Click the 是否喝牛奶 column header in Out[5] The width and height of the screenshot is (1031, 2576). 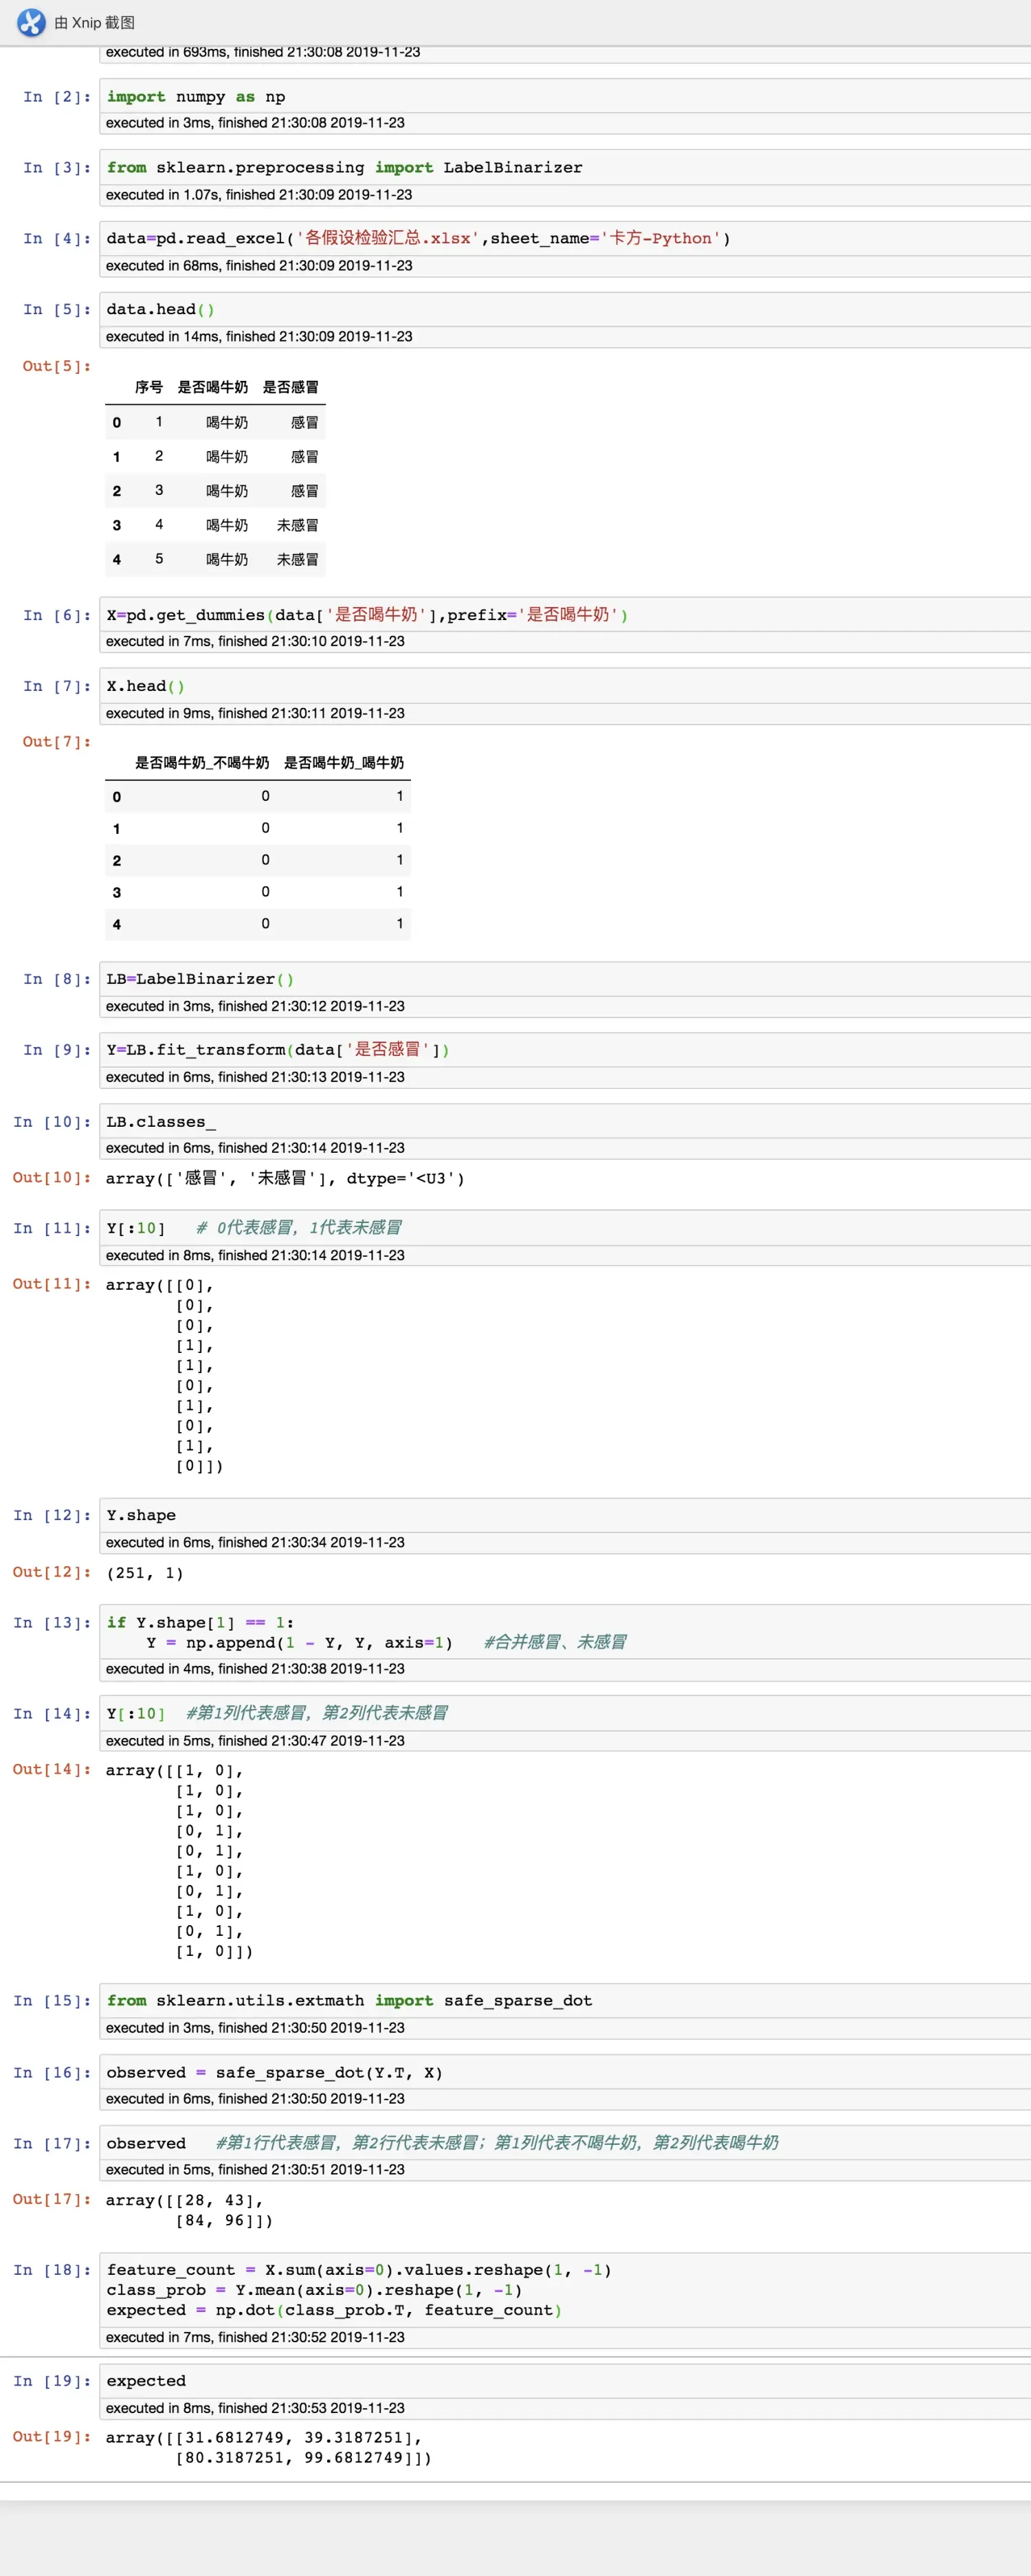(212, 387)
